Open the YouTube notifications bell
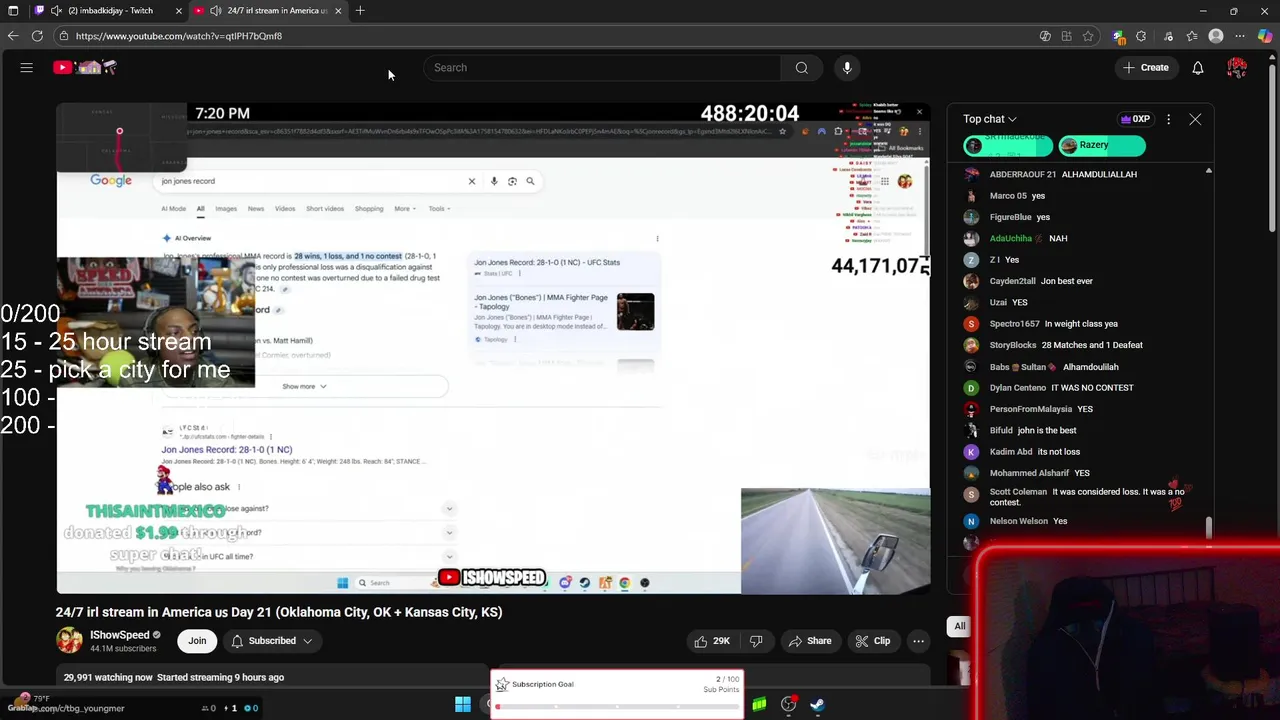Image resolution: width=1280 pixels, height=720 pixels. (1198, 68)
